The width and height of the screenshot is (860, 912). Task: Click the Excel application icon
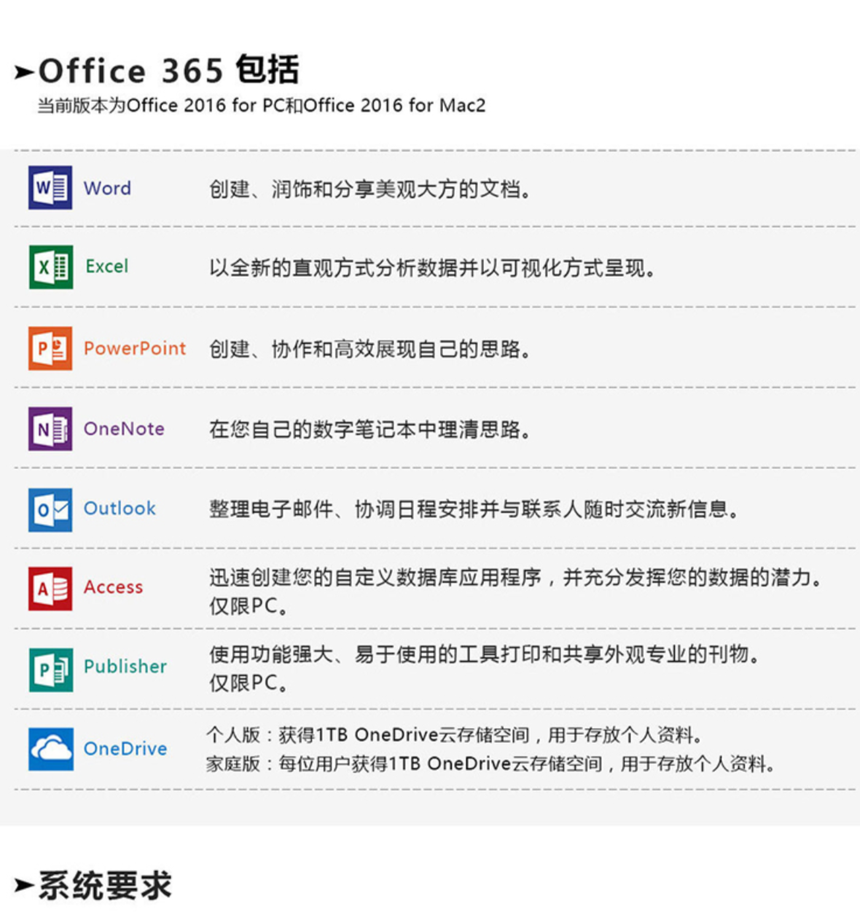pyautogui.click(x=51, y=267)
